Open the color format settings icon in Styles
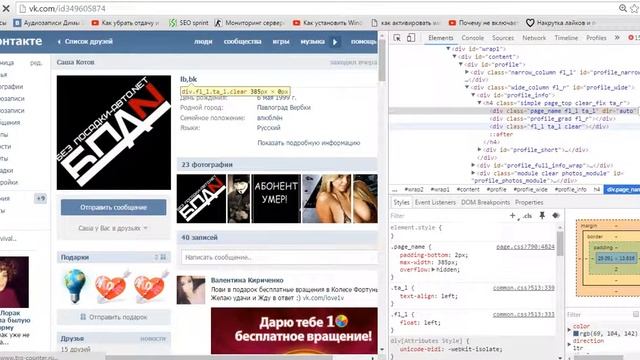Viewport: 640px width, 360px height. tap(556, 216)
